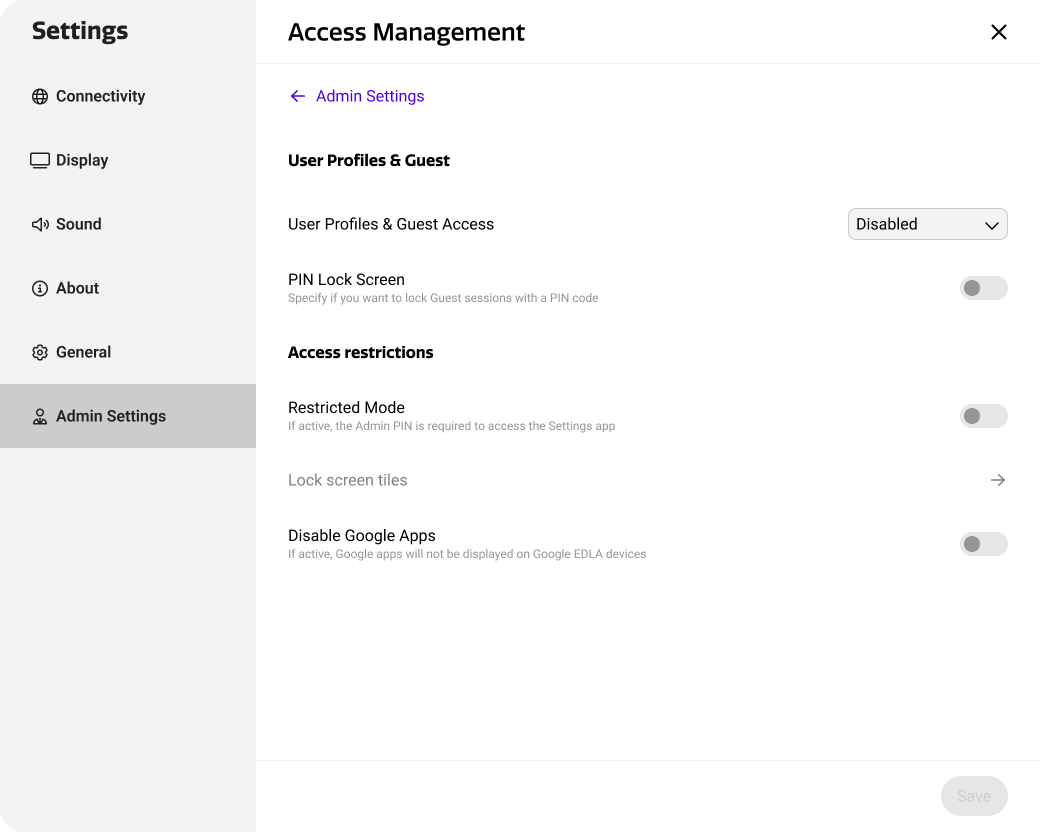Click the gear icon beside General
Image resolution: width=1040 pixels, height=832 pixels.
[x=40, y=353]
